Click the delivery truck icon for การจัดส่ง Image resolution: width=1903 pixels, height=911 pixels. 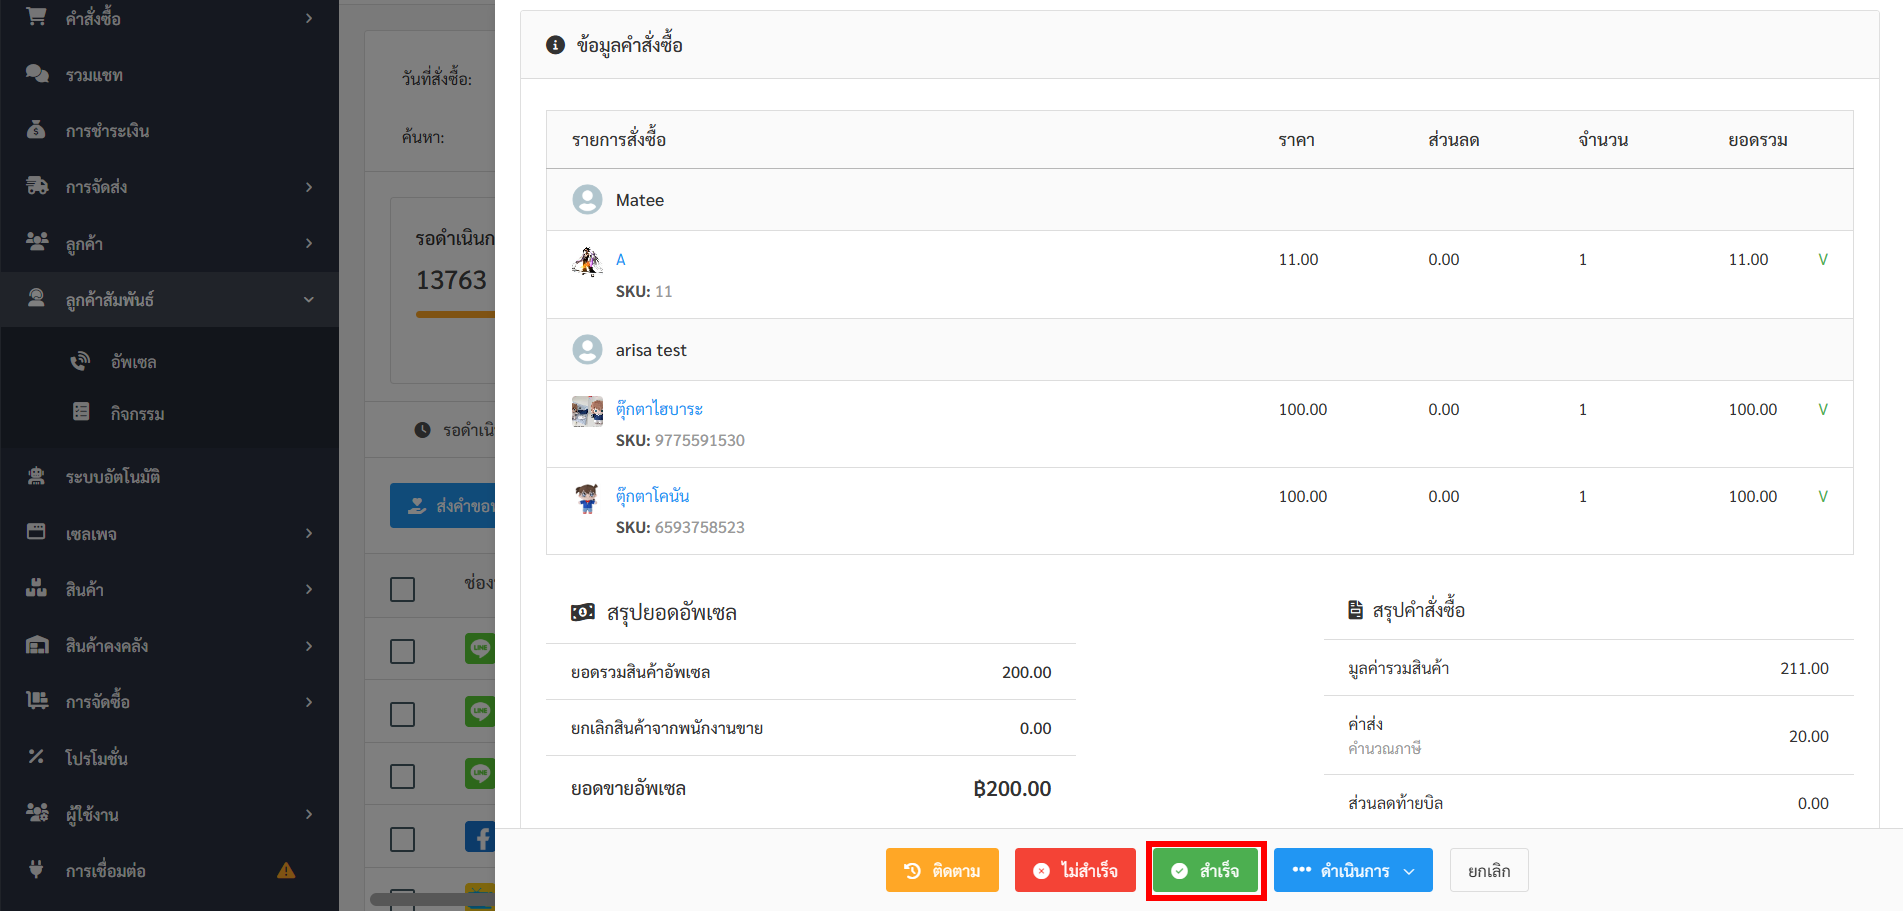[x=36, y=186]
